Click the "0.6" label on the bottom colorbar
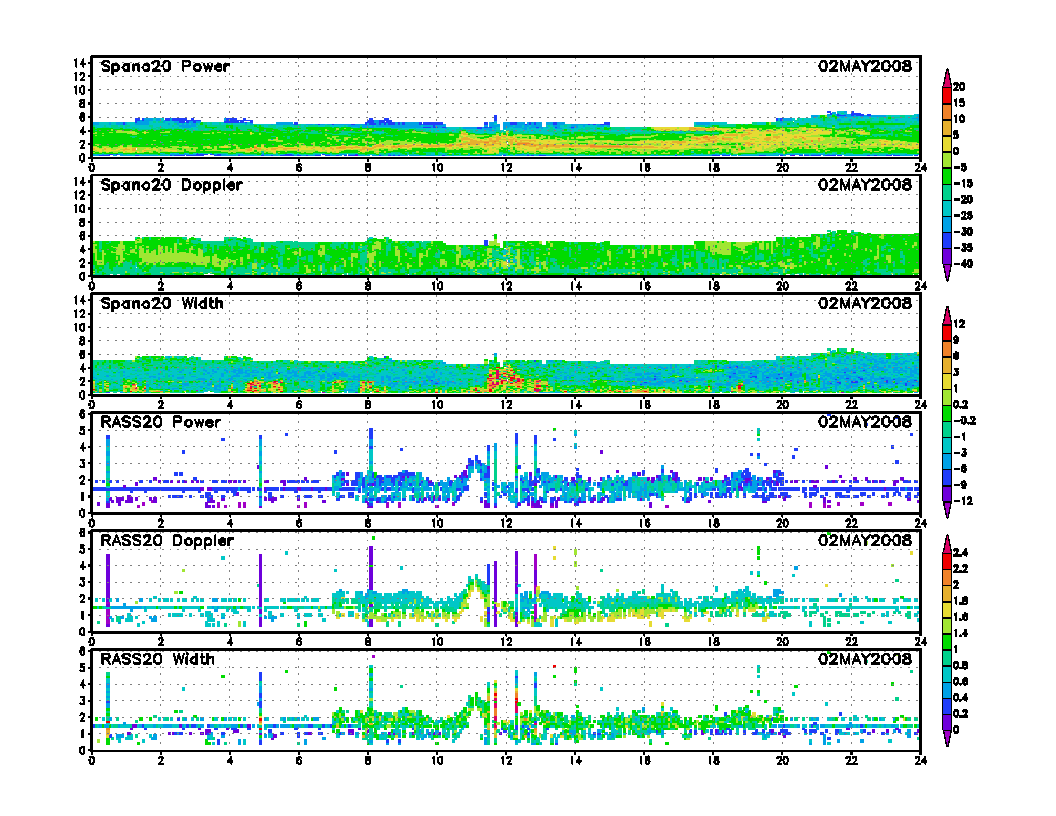Viewport: 1056px width, 816px height. click(960, 681)
